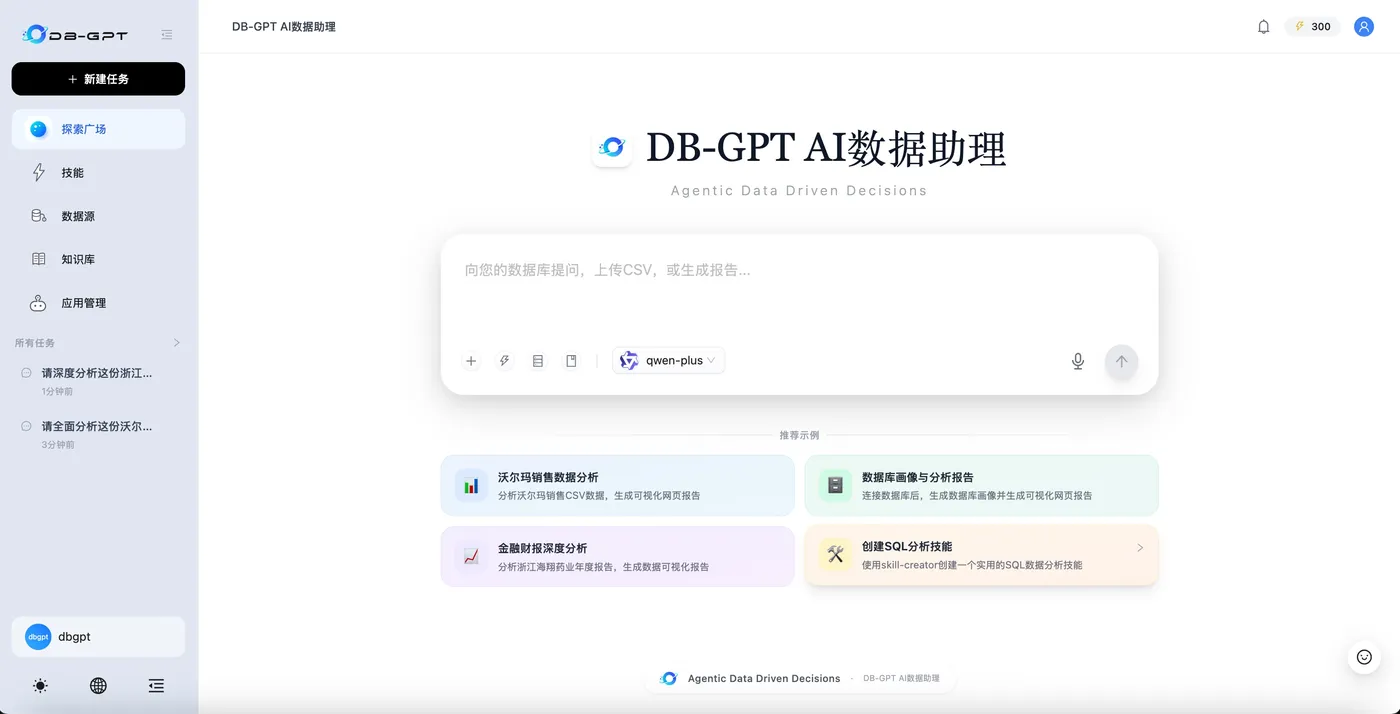Open the user avatar in the header

tap(1364, 27)
